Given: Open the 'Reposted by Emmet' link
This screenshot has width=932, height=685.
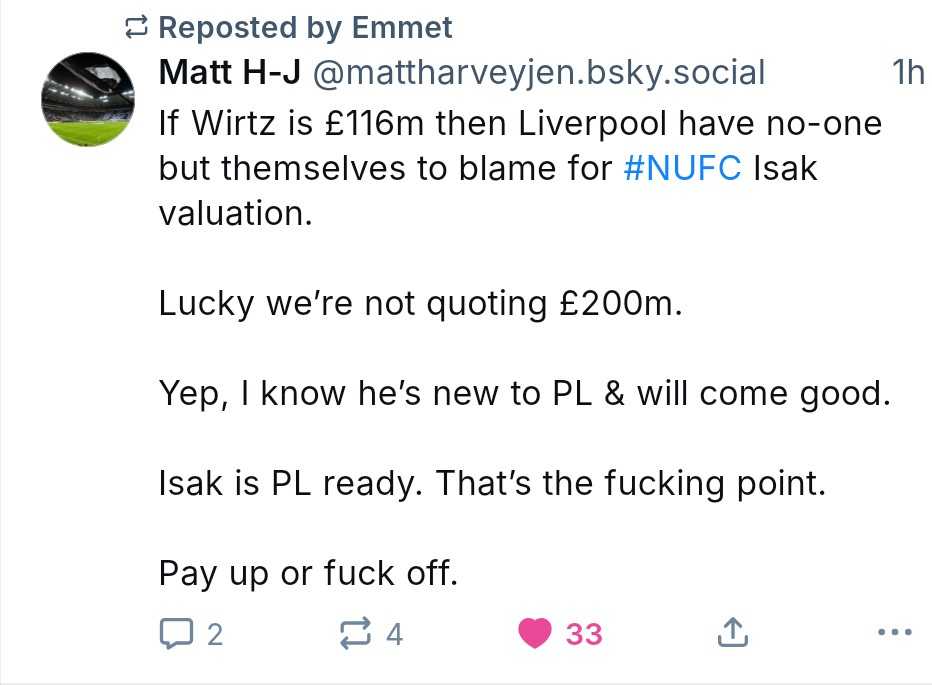Looking at the screenshot, I should point(305,28).
